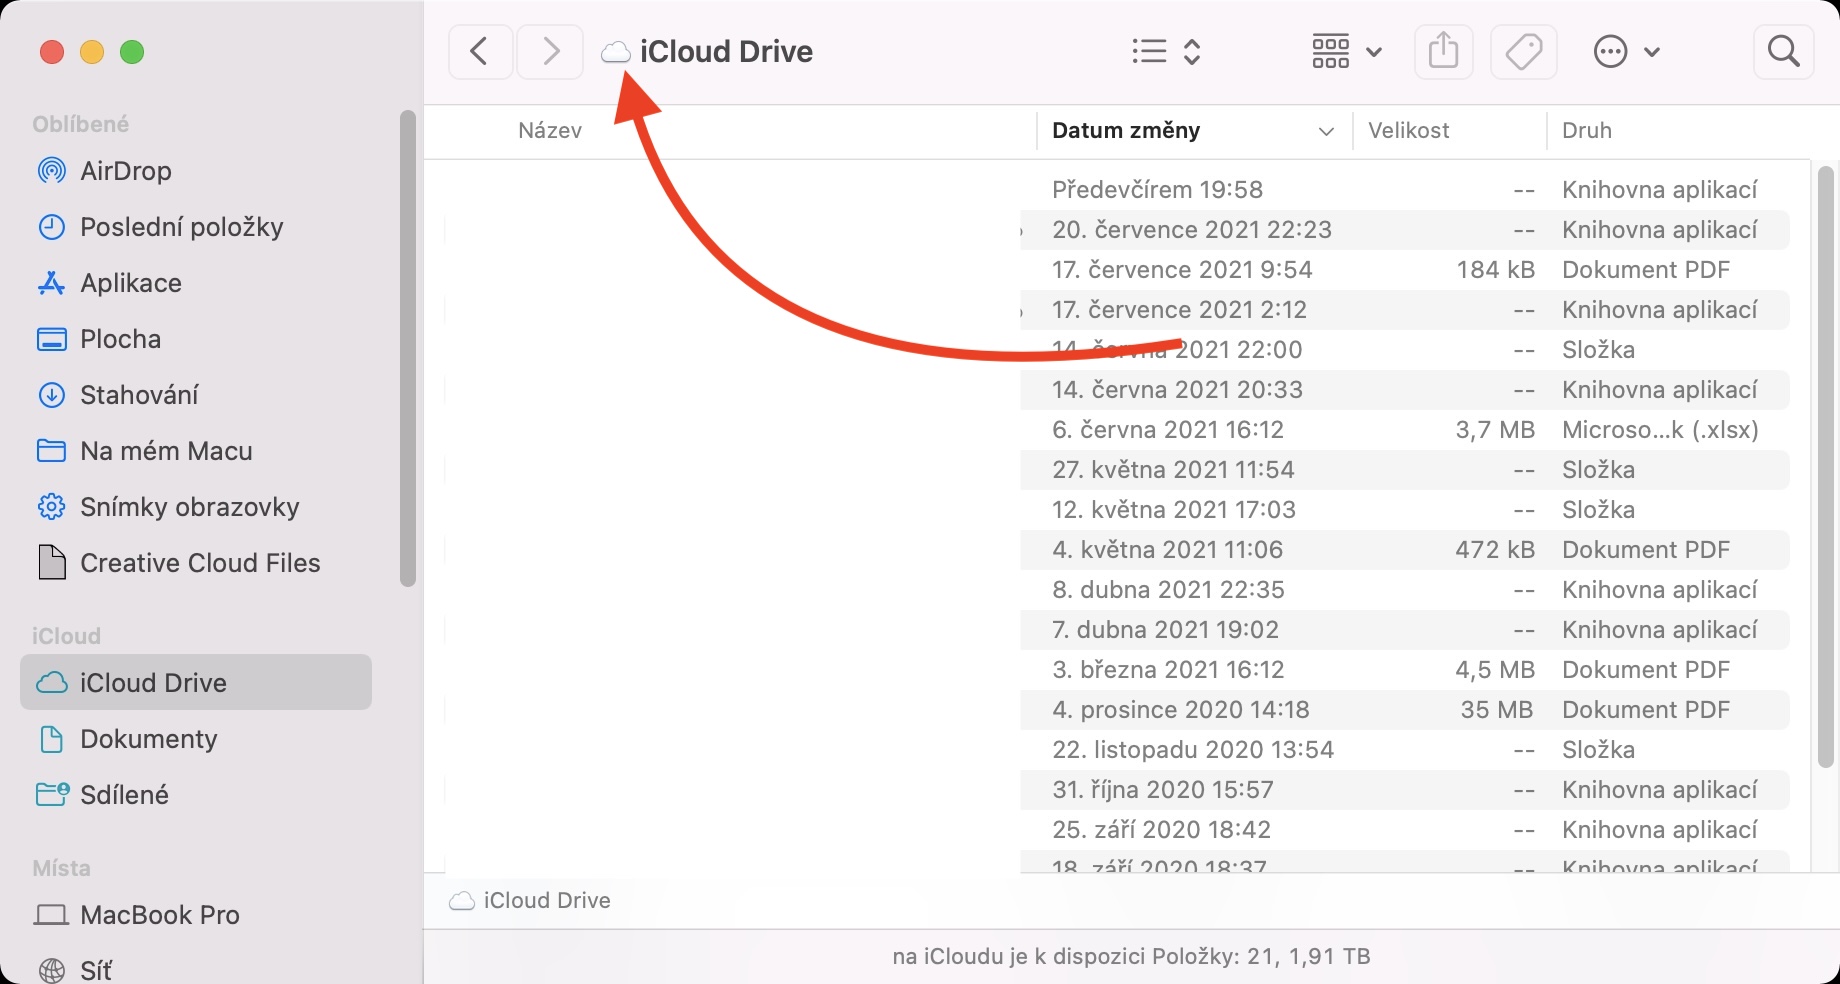Click the Tags toolbar icon
Viewport: 1840px width, 984px height.
click(x=1523, y=51)
